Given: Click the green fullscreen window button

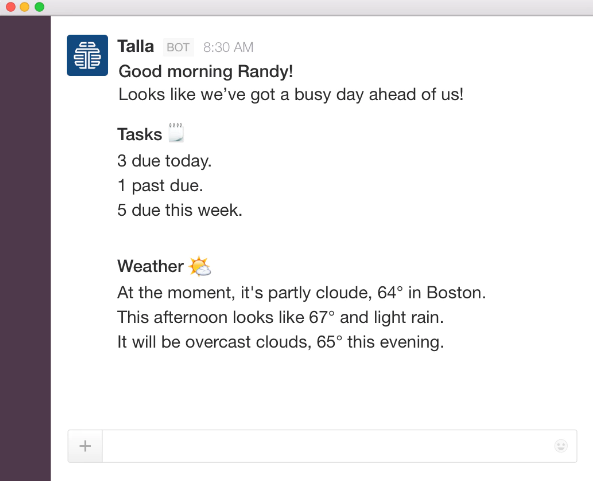Looking at the screenshot, I should coord(39,7).
